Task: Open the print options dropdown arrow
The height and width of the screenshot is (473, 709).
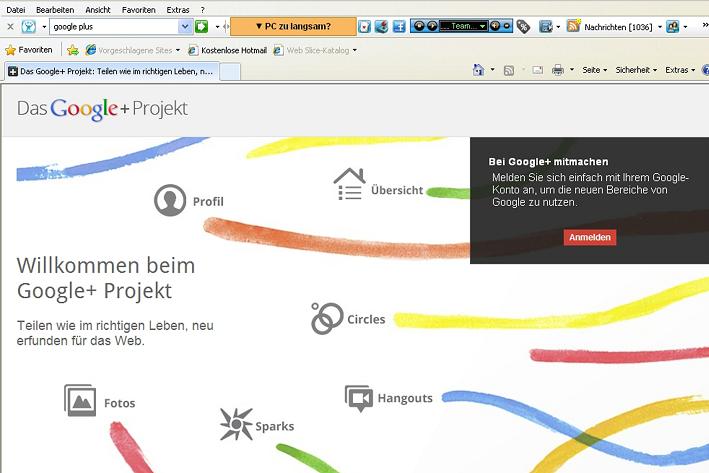Action: pyautogui.click(x=572, y=70)
